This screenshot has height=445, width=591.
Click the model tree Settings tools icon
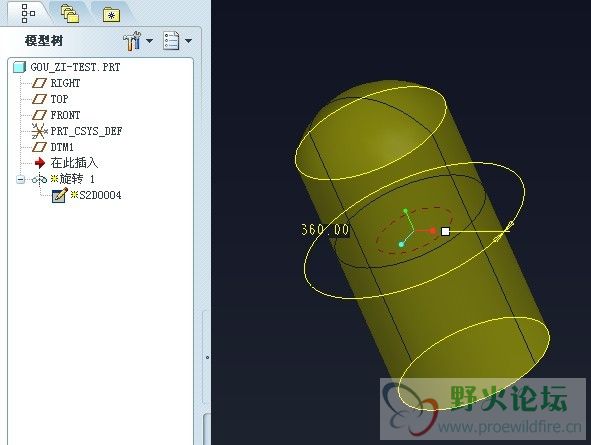tap(132, 41)
